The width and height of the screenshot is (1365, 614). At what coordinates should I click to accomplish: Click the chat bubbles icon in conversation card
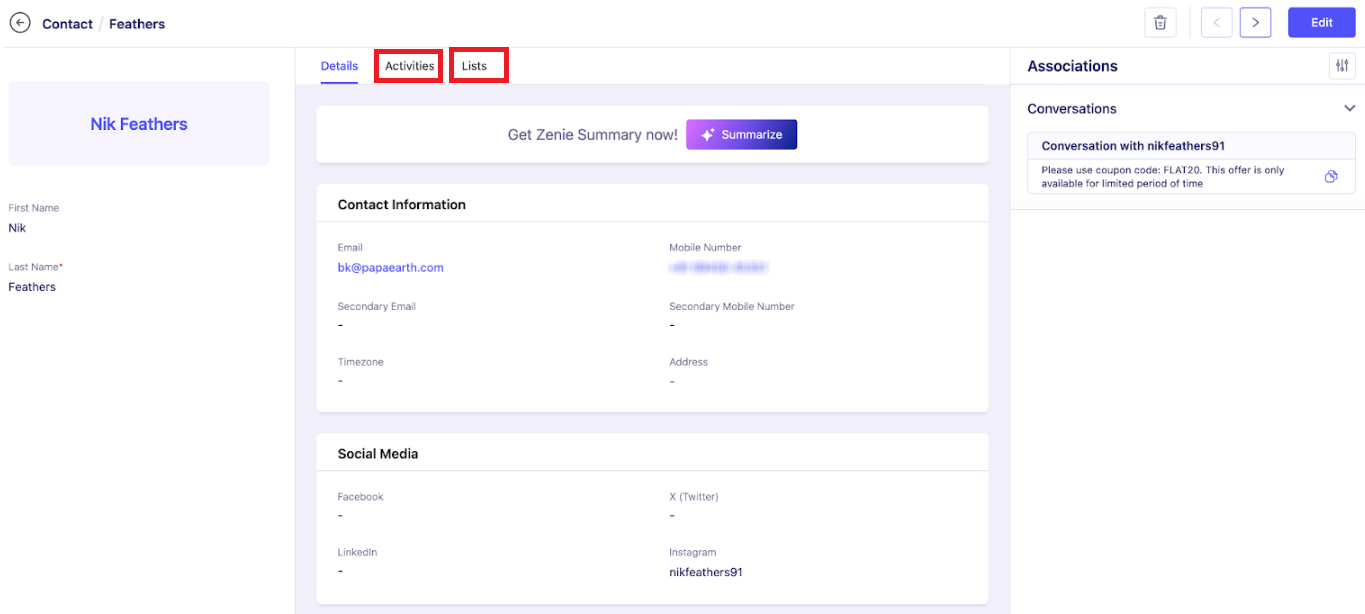(x=1331, y=177)
